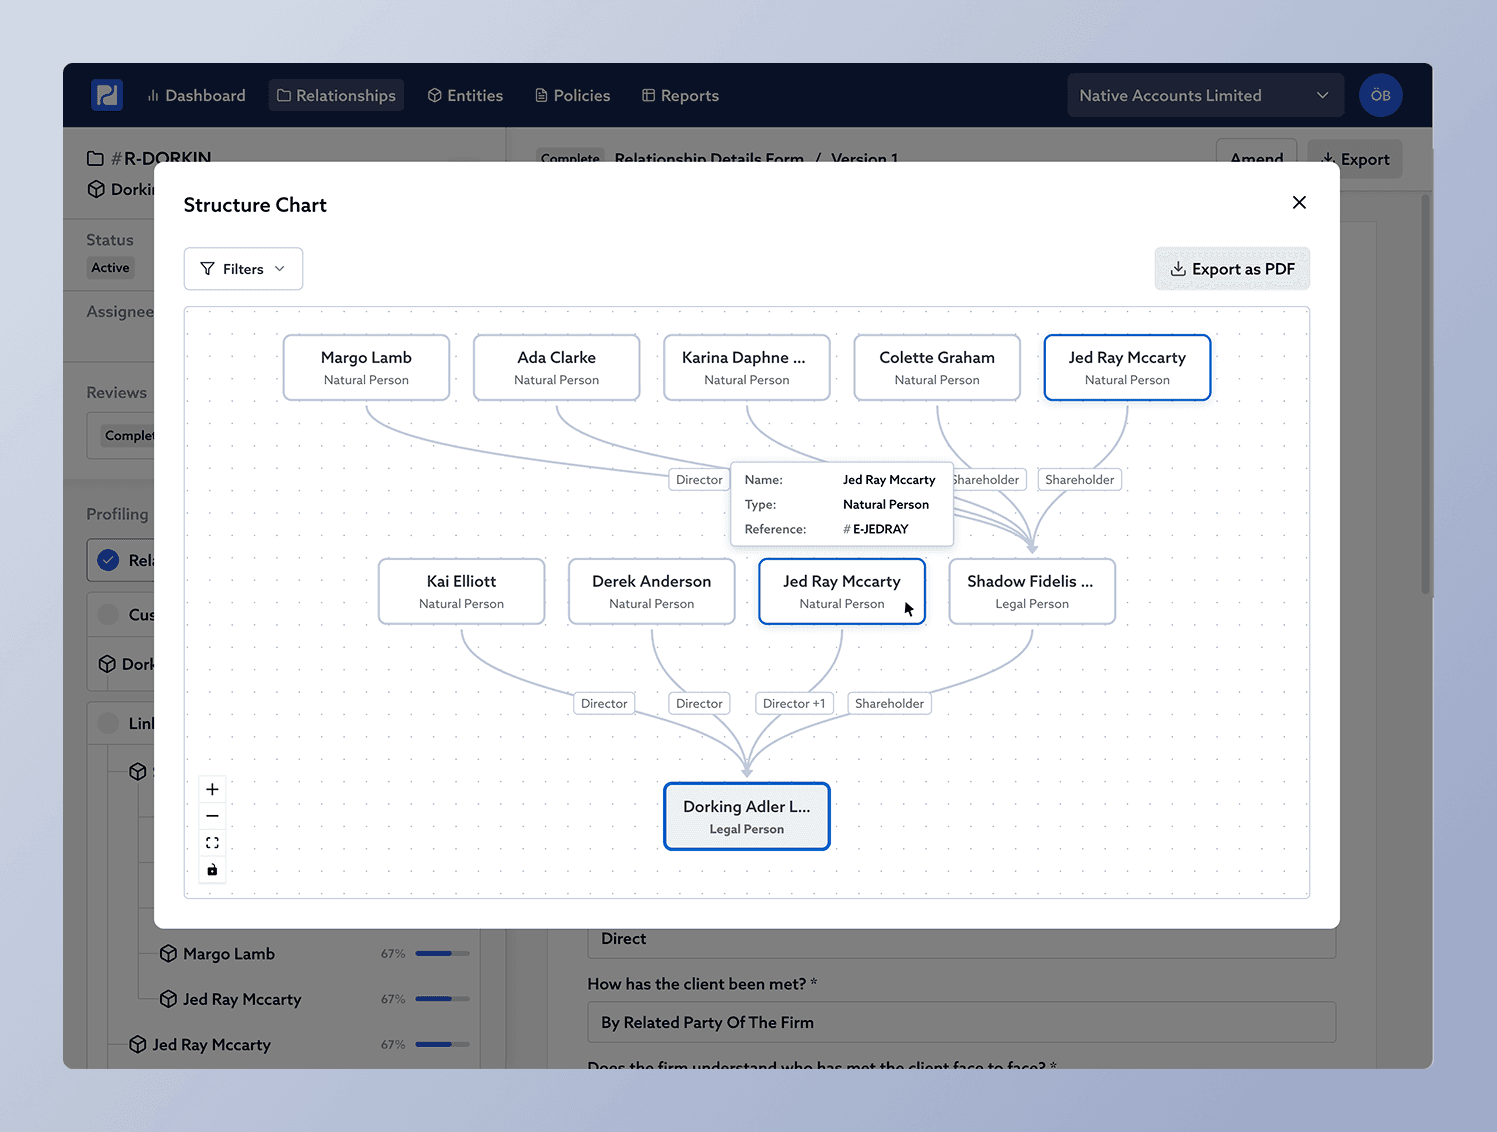Click the zoom out icon on chart canvas

(x=211, y=815)
